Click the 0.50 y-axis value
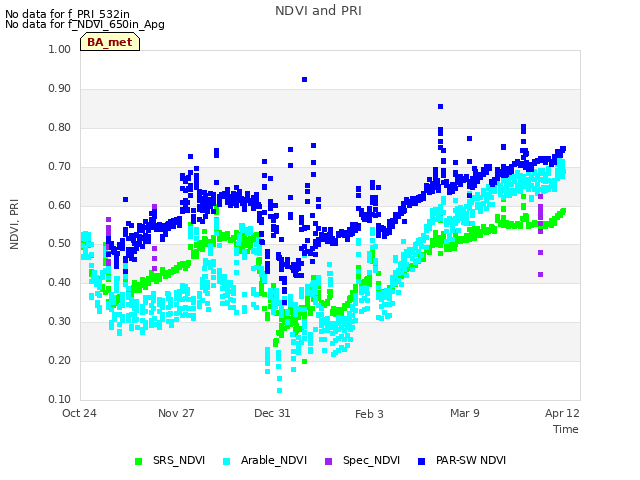Viewport: 640px width, 480px height. click(x=60, y=244)
